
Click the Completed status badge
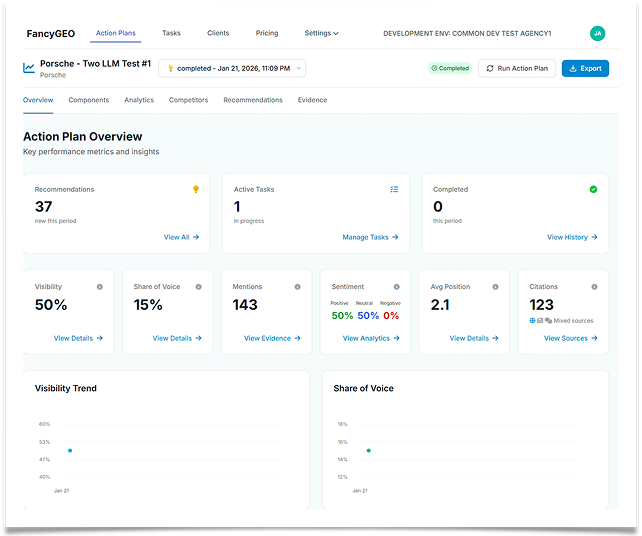[450, 68]
